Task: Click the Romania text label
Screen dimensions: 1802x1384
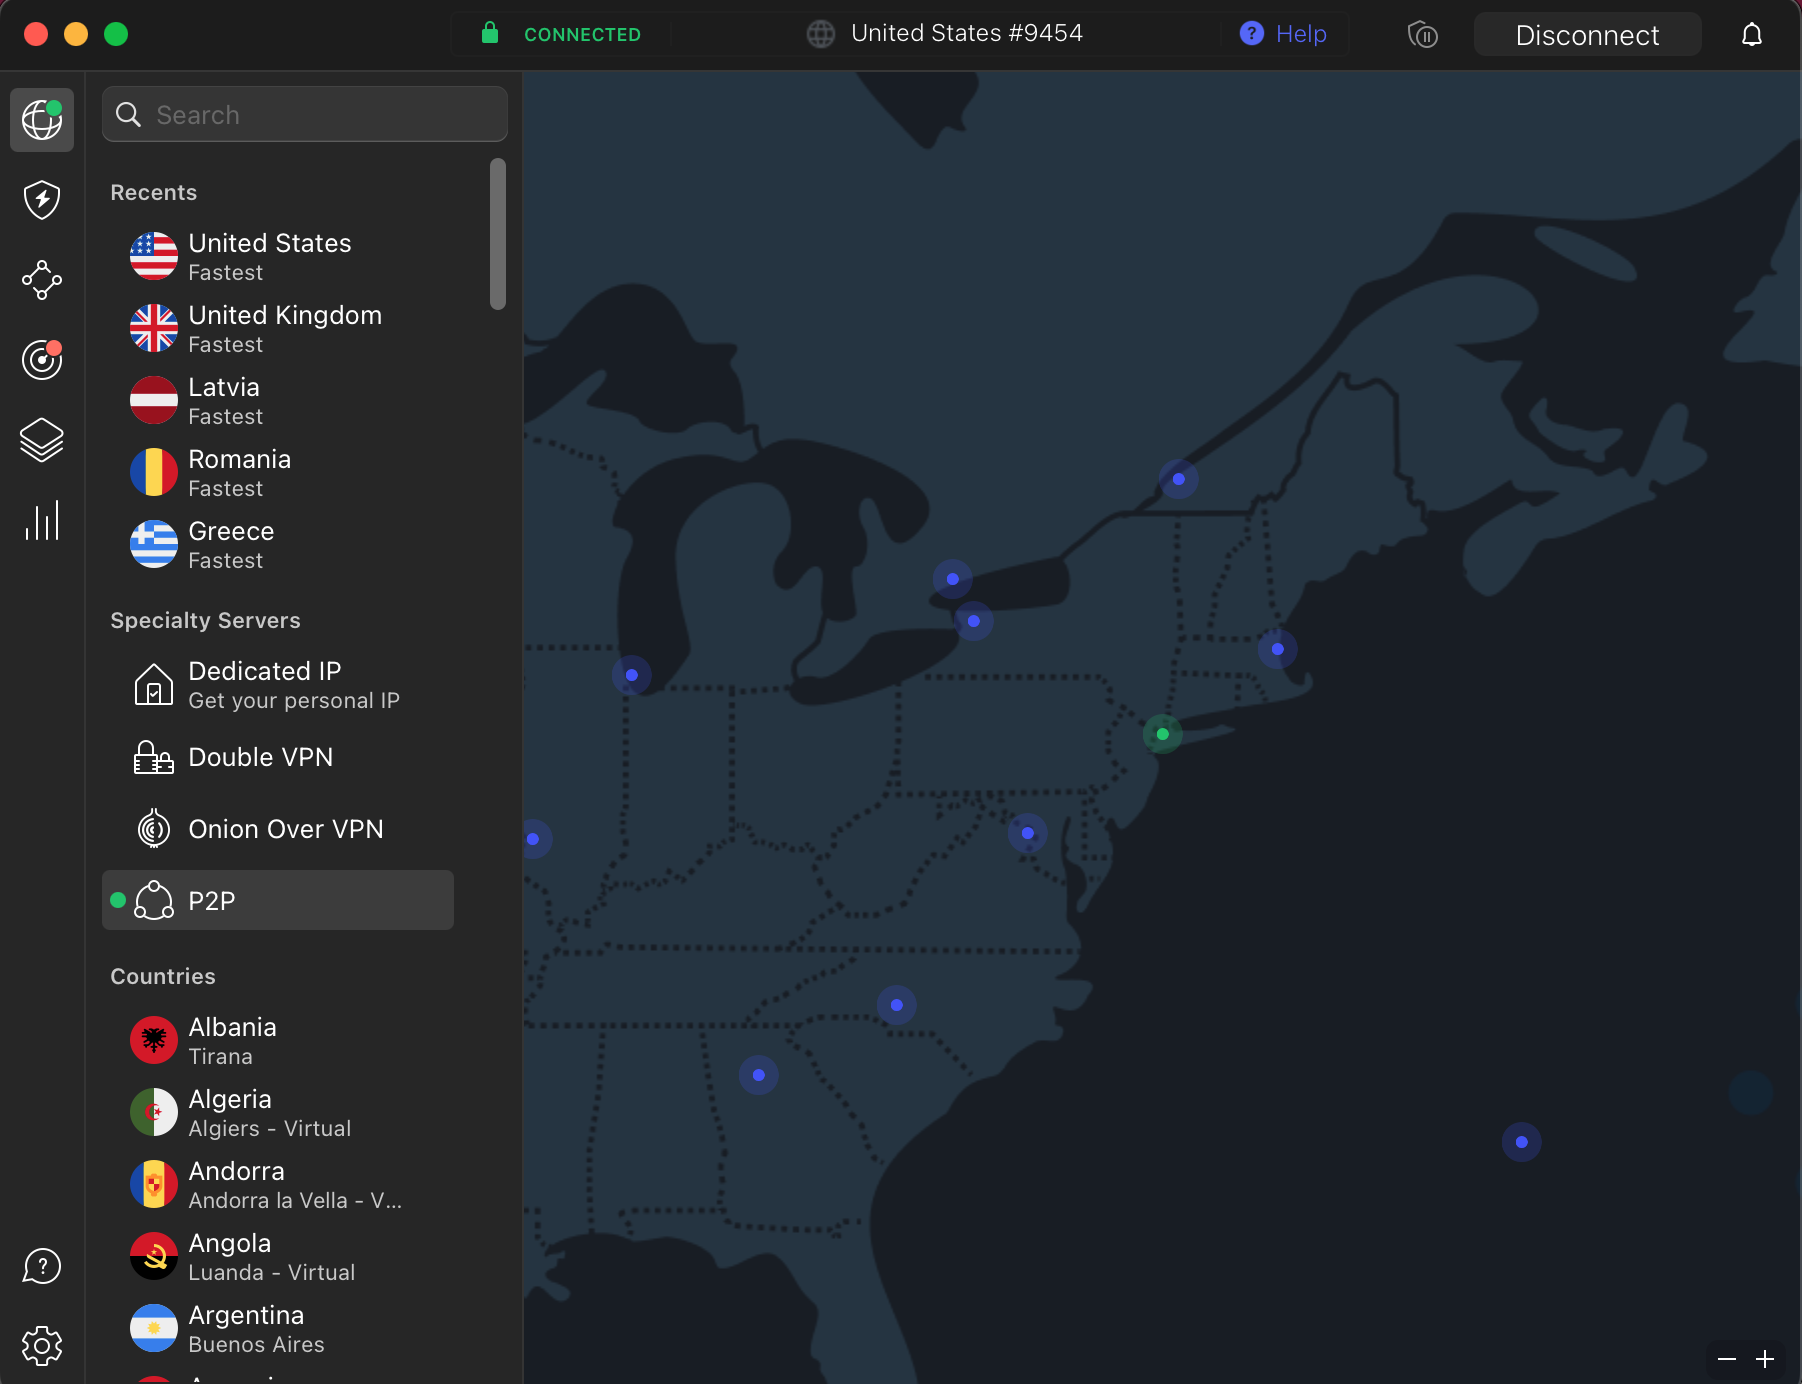Action: point(240,459)
